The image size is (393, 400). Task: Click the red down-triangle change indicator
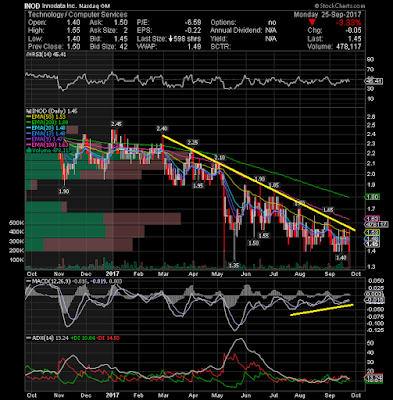(312, 22)
